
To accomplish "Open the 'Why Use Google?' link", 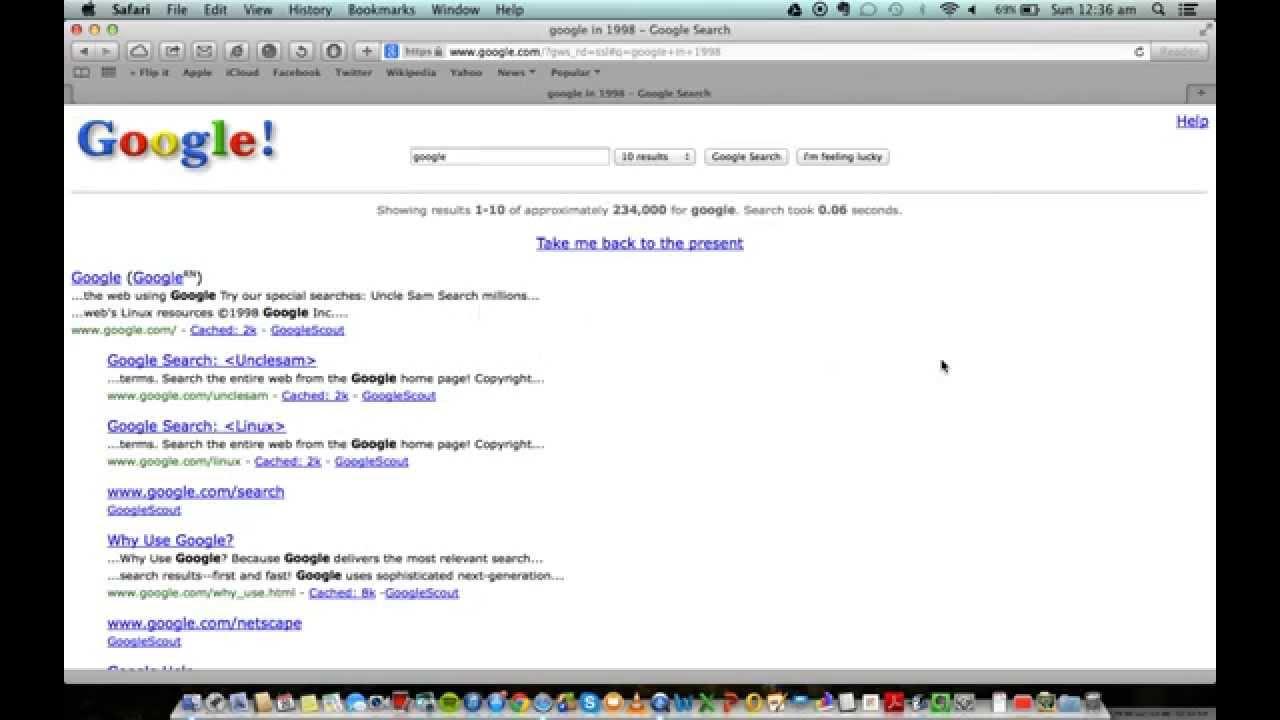I will (x=170, y=541).
